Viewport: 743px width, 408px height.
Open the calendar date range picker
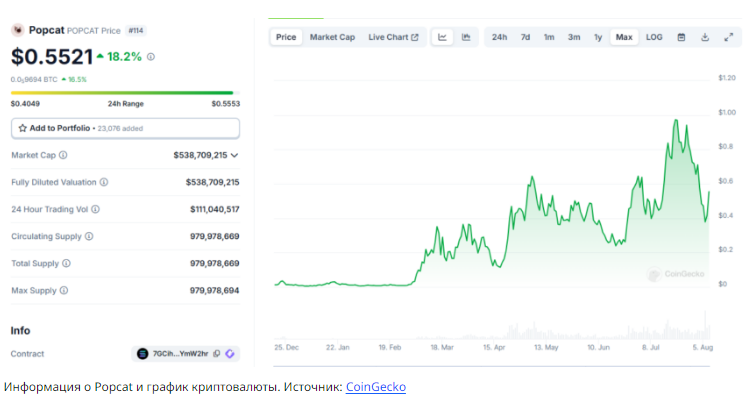click(x=681, y=37)
